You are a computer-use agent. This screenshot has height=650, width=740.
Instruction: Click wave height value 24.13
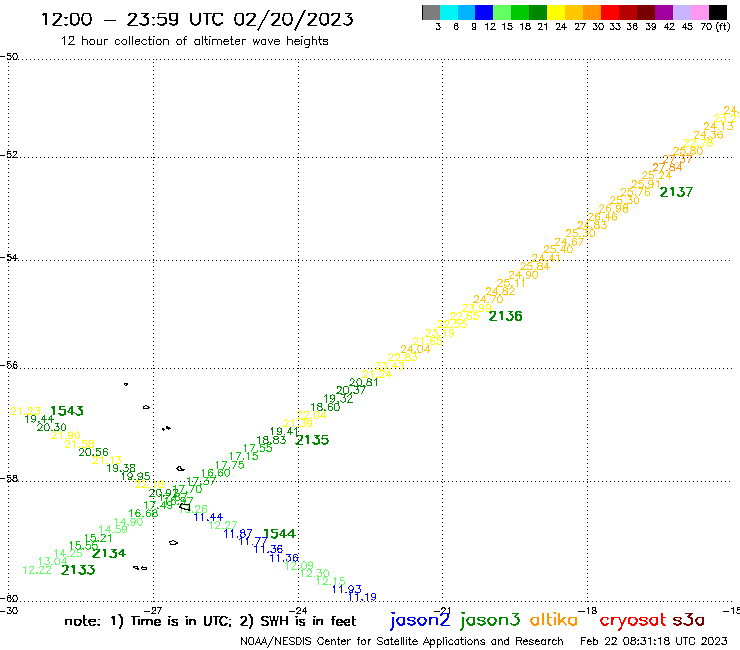[x=719, y=126]
